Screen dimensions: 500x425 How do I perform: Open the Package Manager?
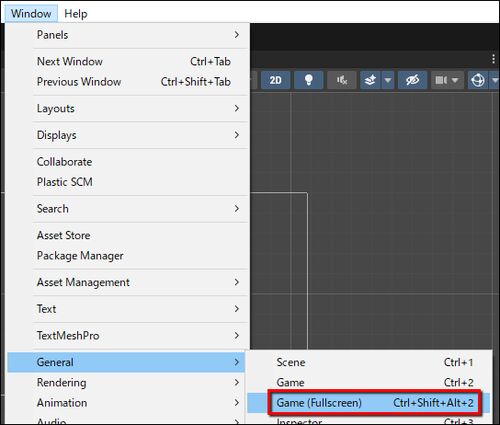(x=128, y=256)
